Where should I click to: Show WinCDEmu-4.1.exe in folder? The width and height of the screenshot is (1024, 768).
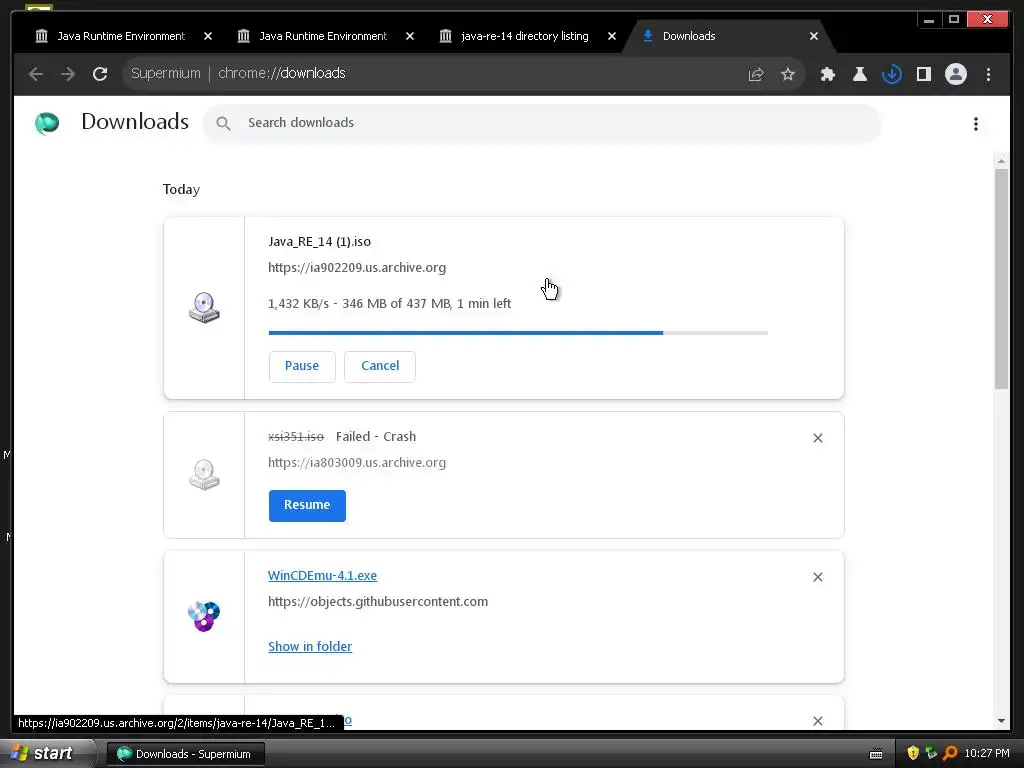[x=310, y=646]
